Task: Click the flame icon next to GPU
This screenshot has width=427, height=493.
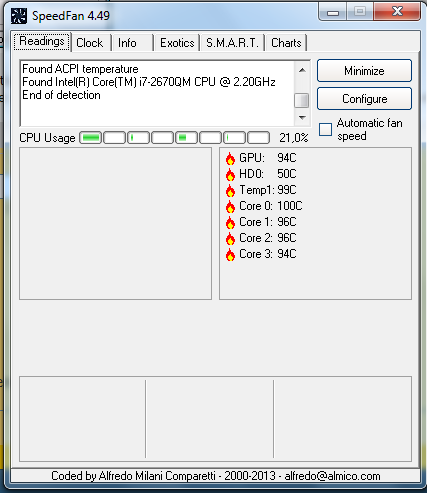Action: tap(230, 159)
